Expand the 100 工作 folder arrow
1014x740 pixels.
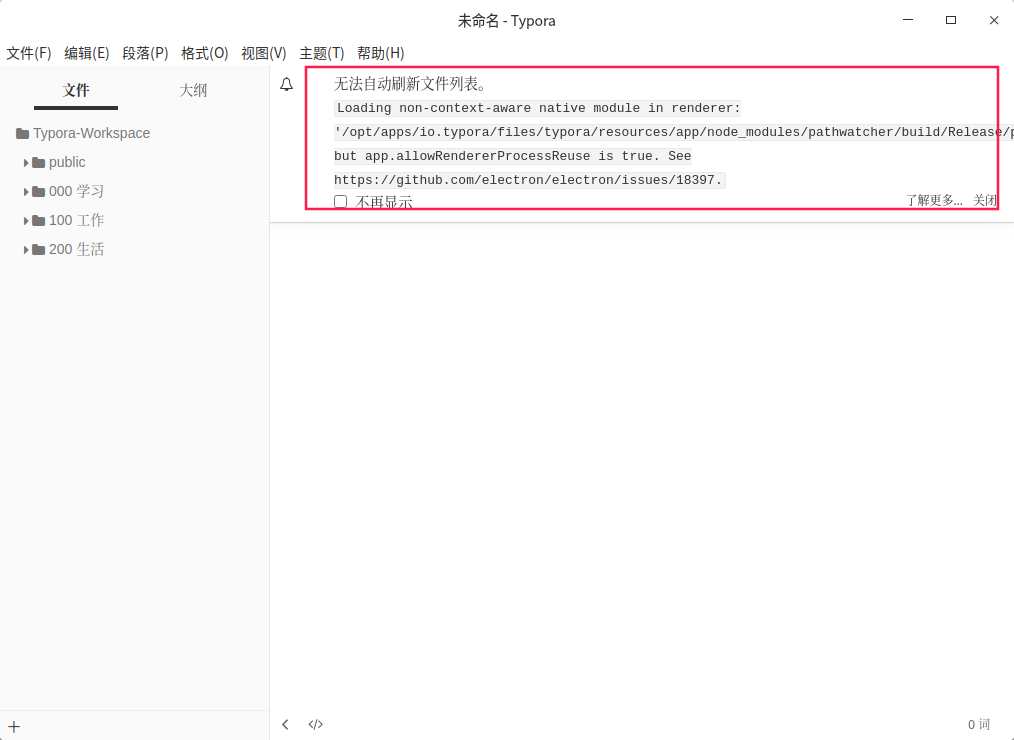(x=26, y=221)
